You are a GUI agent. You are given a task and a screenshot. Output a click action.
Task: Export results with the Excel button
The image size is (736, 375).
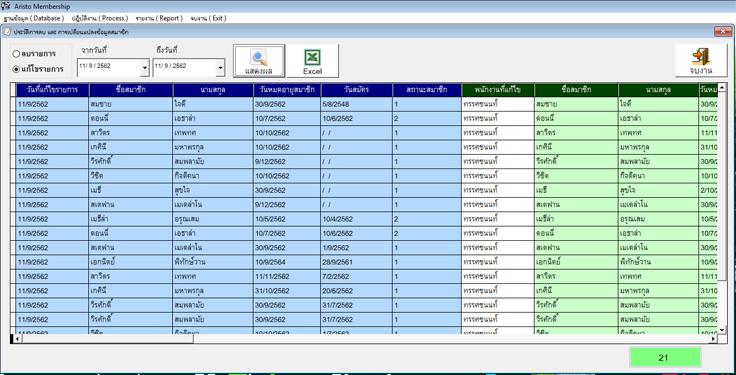312,61
